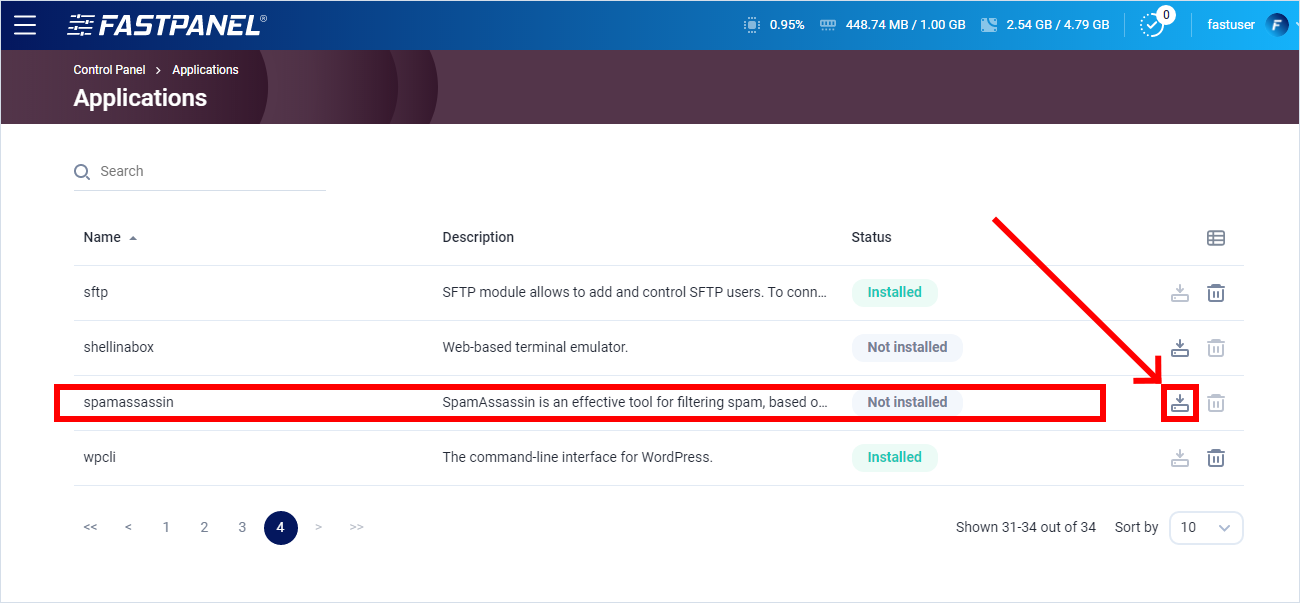Click the 0.95% CPU value
Image resolution: width=1300 pixels, height=603 pixels.
tap(787, 25)
